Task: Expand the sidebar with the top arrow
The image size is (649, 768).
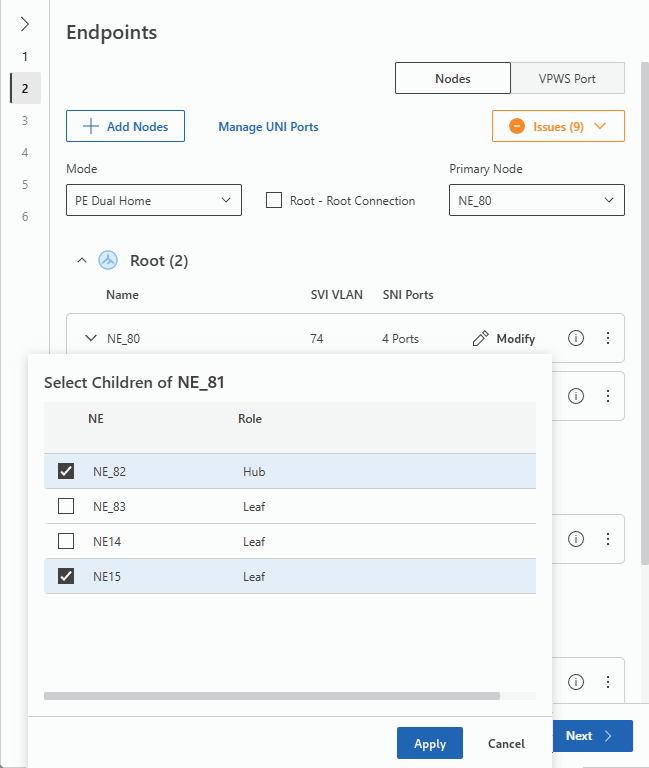Action: click(25, 24)
